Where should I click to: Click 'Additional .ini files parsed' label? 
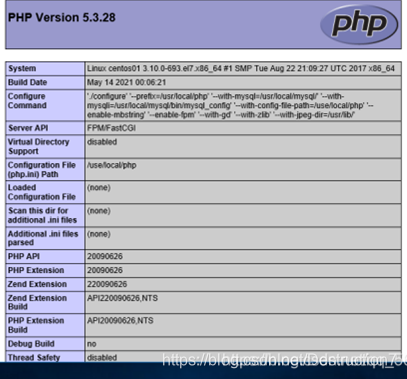[43, 238]
